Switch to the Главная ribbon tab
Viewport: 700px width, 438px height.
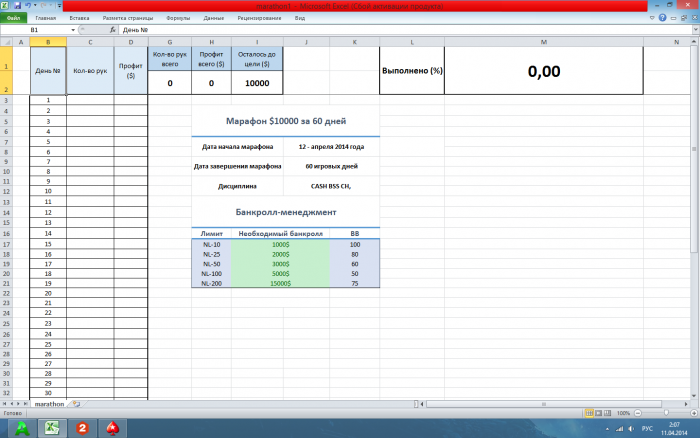coord(46,18)
